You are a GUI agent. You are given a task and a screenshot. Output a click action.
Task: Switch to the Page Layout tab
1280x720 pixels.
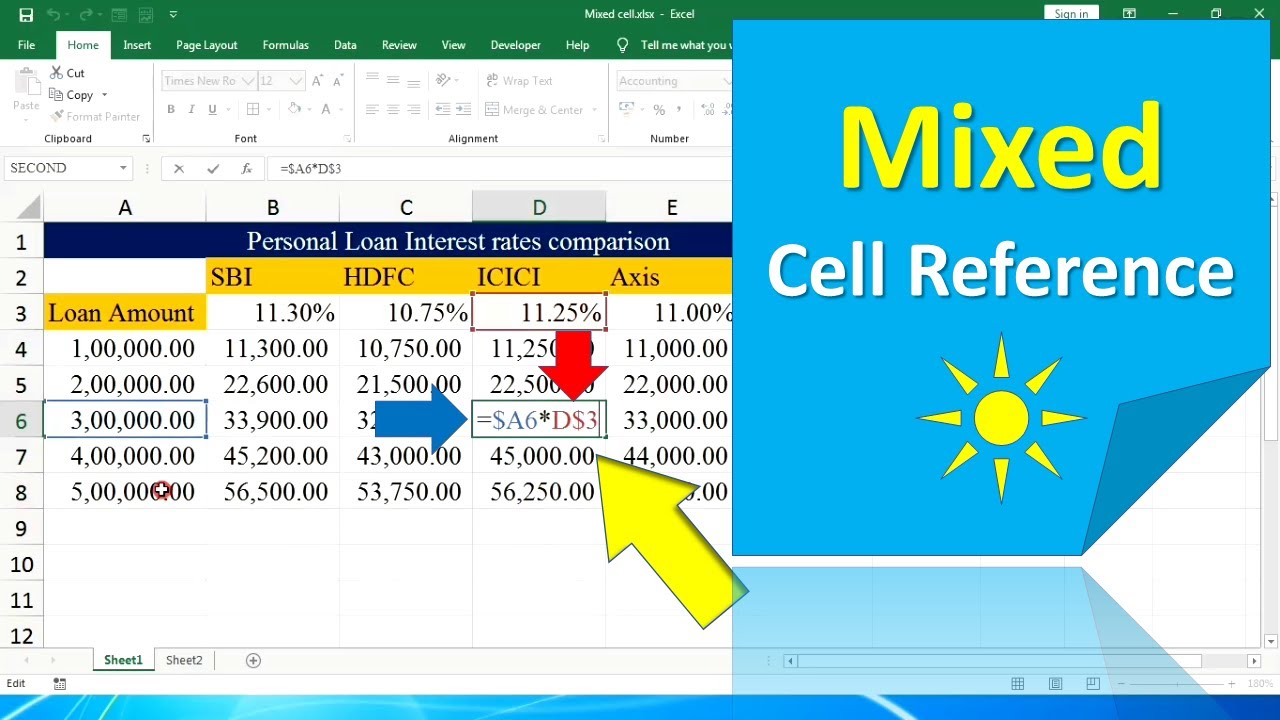pos(207,45)
